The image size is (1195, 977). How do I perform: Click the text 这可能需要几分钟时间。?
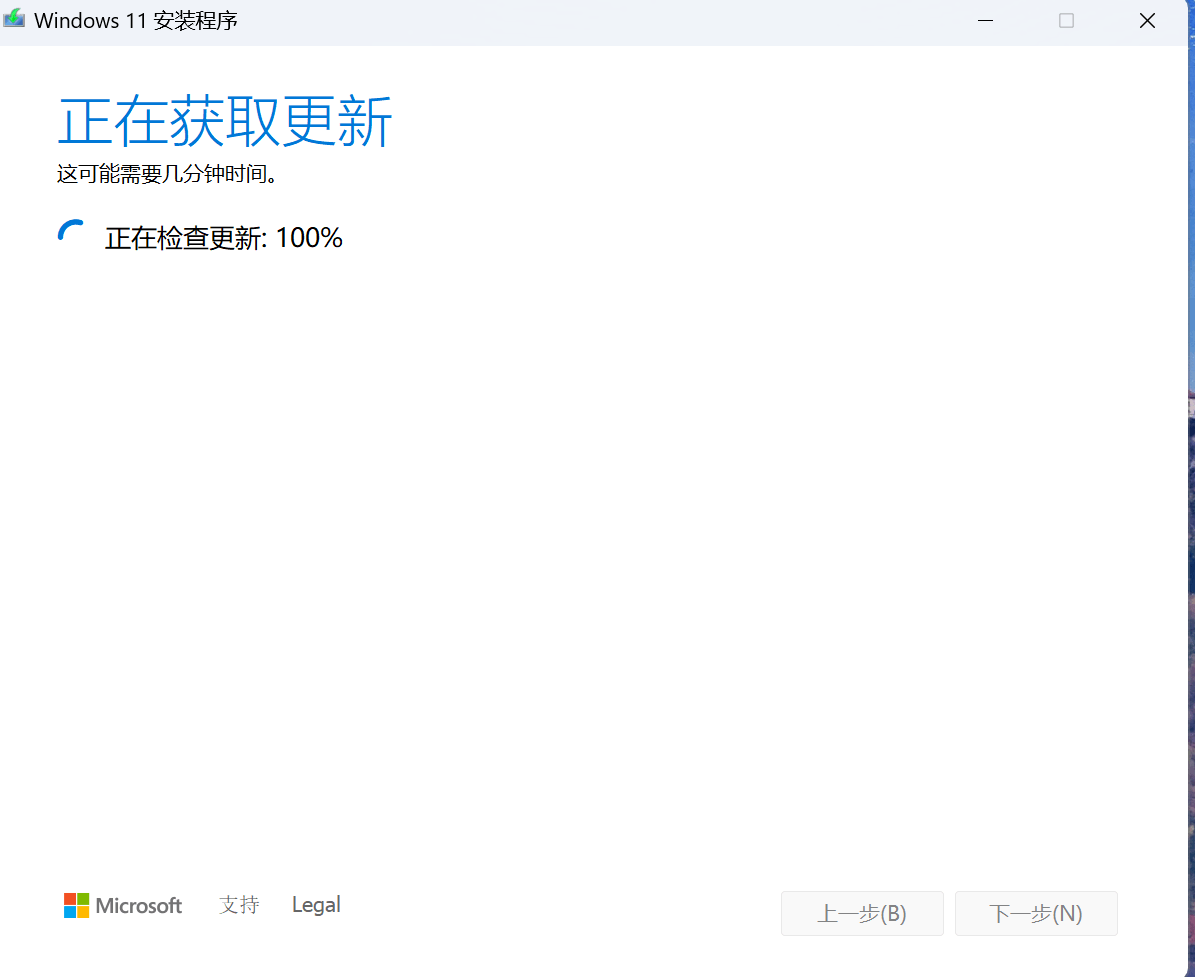pyautogui.click(x=167, y=174)
